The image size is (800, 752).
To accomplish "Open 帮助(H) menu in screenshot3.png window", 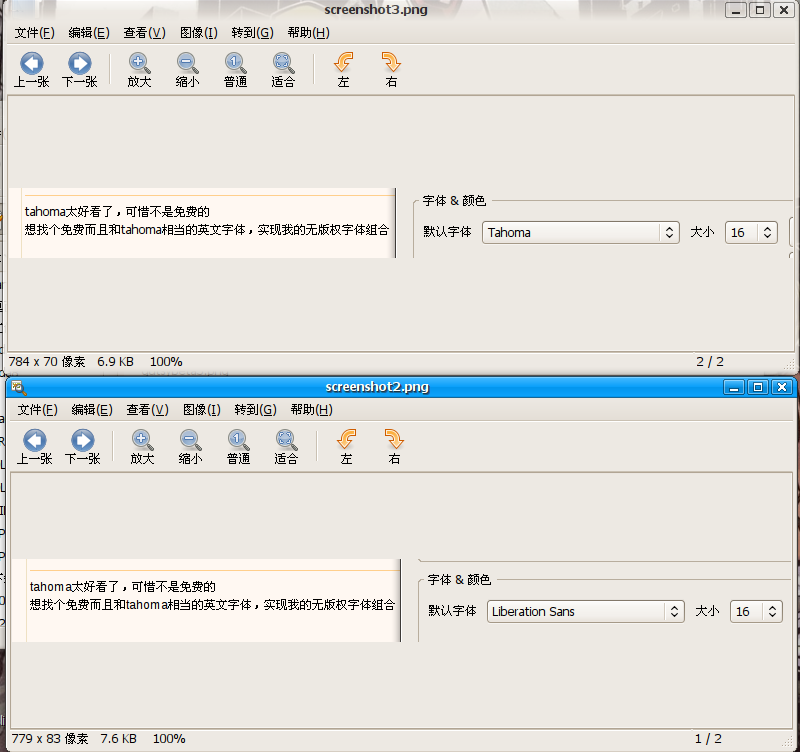I will coord(308,33).
